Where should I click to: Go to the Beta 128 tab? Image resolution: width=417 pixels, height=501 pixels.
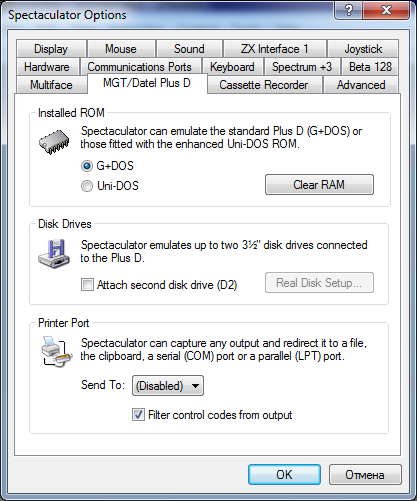(x=370, y=67)
